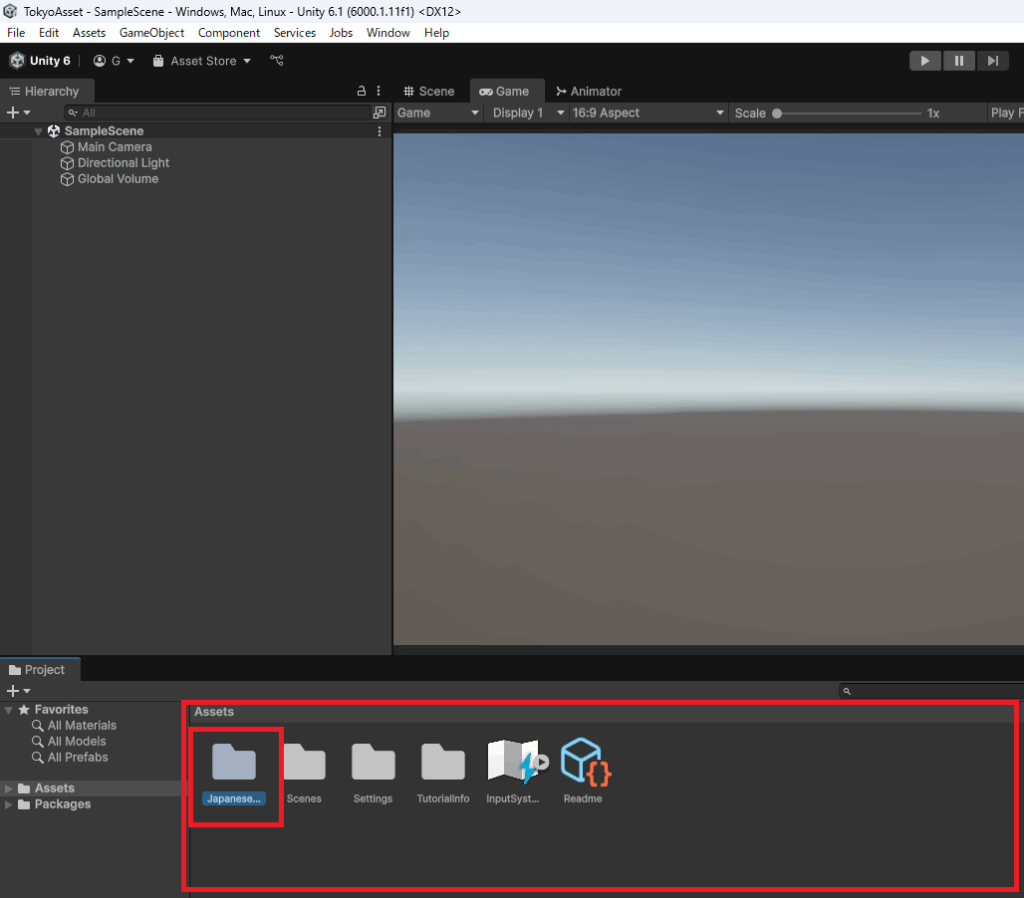Select the All Models saved search
1024x898 pixels.
69,742
